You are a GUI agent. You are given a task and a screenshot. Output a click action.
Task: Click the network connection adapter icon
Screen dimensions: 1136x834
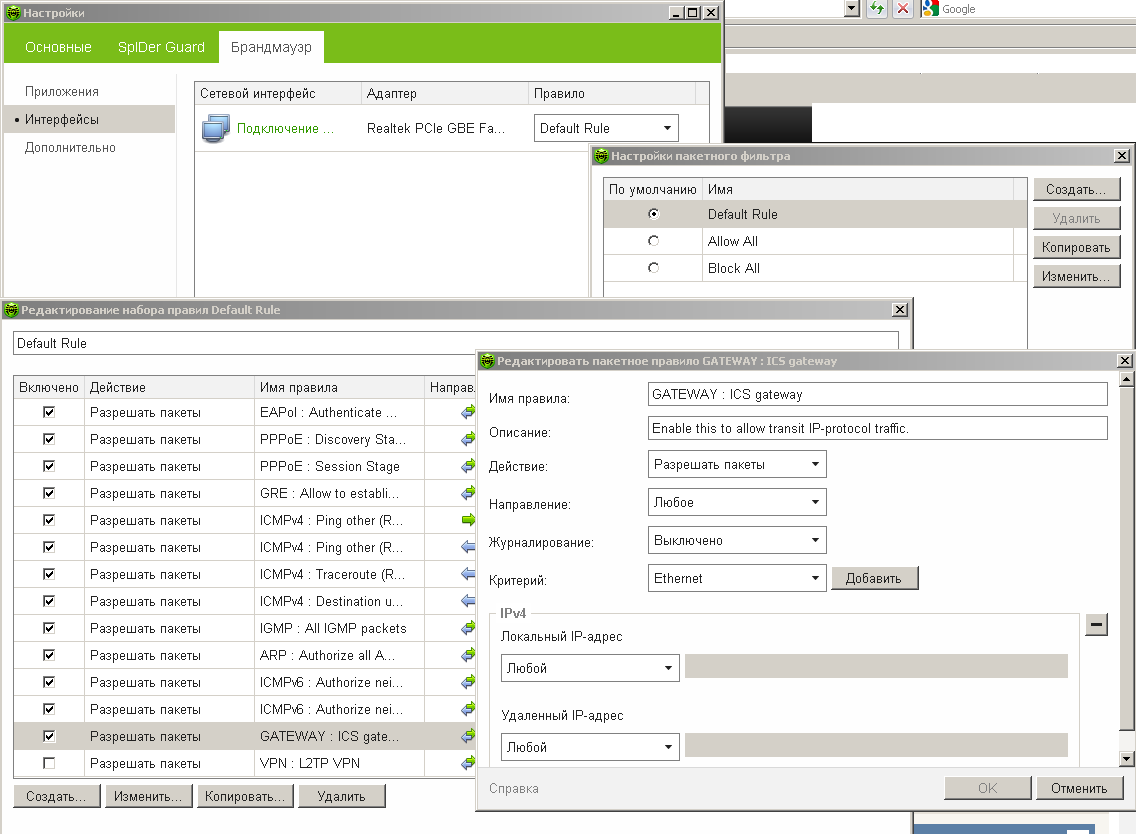click(216, 128)
